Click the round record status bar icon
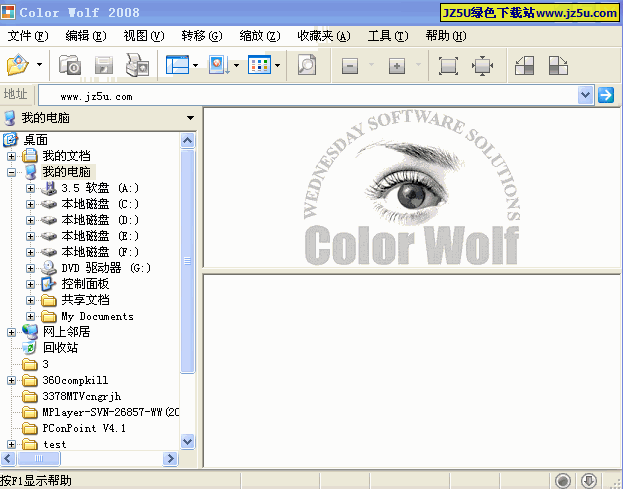The height and width of the screenshot is (489, 623). click(x=563, y=481)
